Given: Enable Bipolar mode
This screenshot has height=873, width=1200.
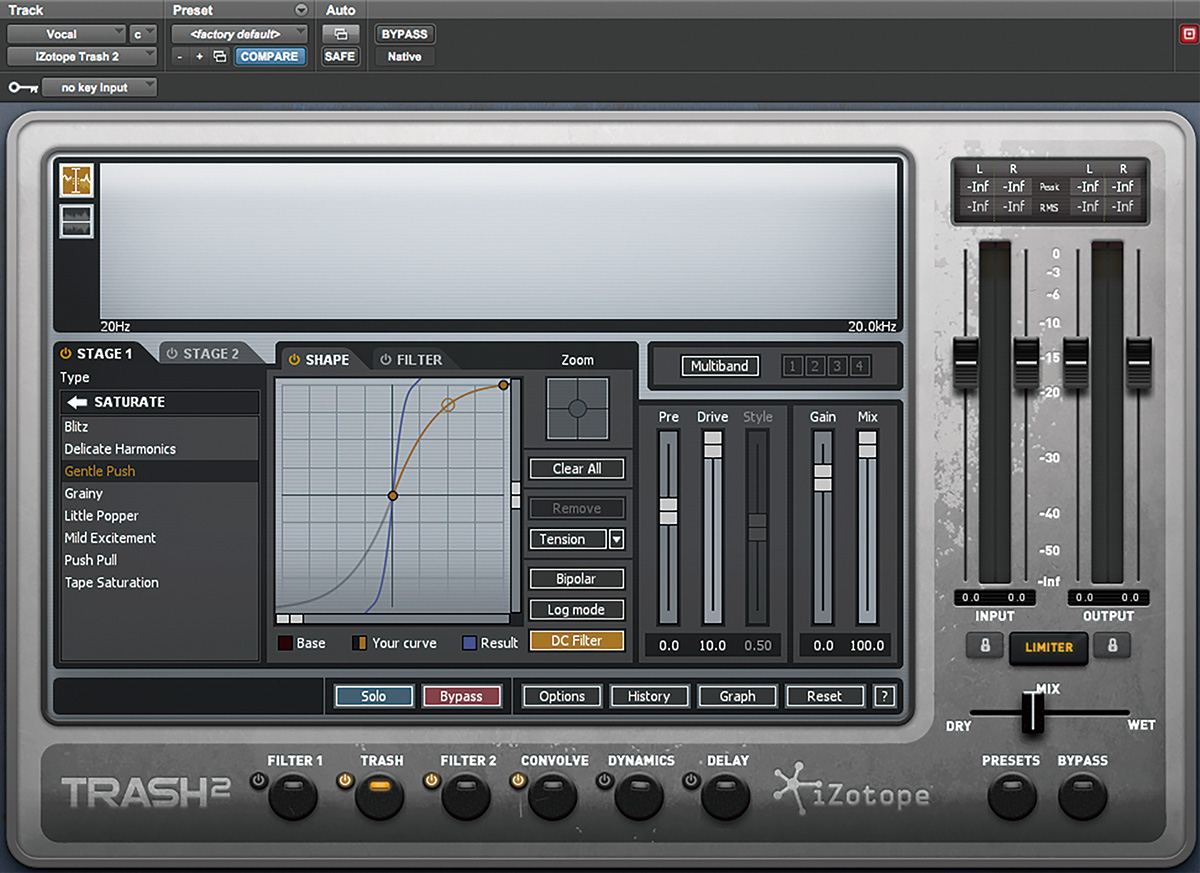Looking at the screenshot, I should [x=577, y=579].
